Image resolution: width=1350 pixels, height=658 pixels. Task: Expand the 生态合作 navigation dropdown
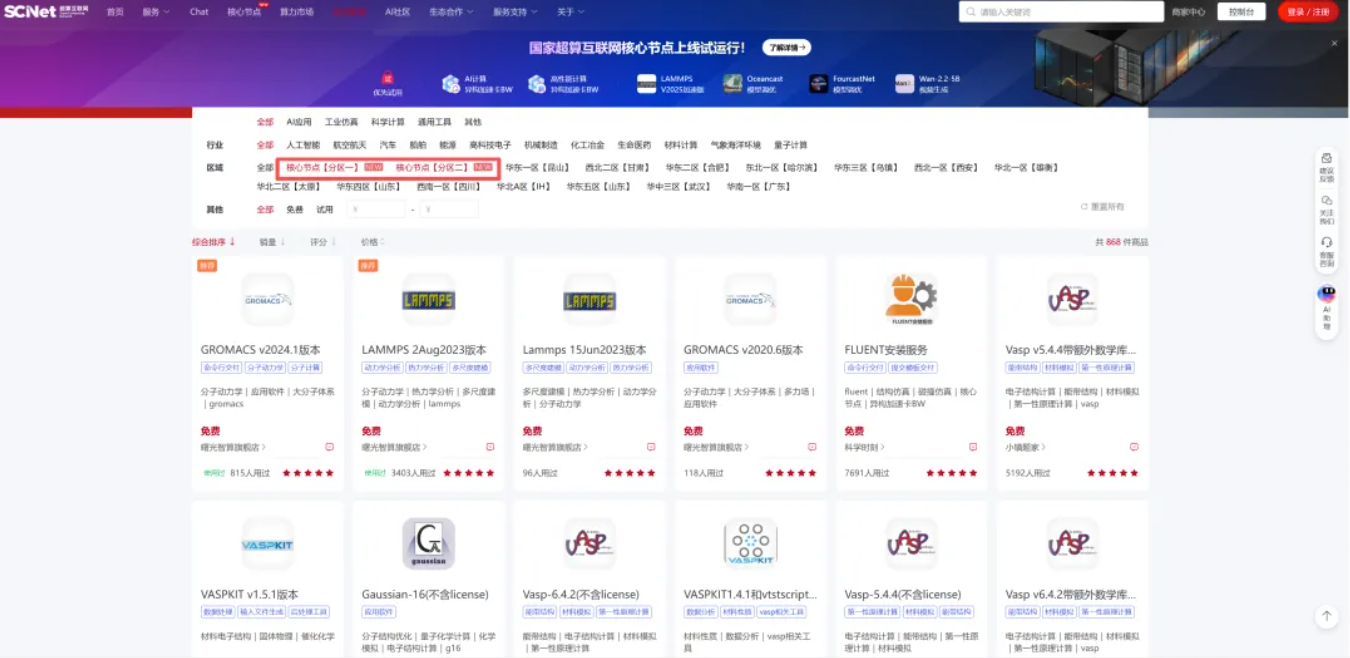coord(451,12)
